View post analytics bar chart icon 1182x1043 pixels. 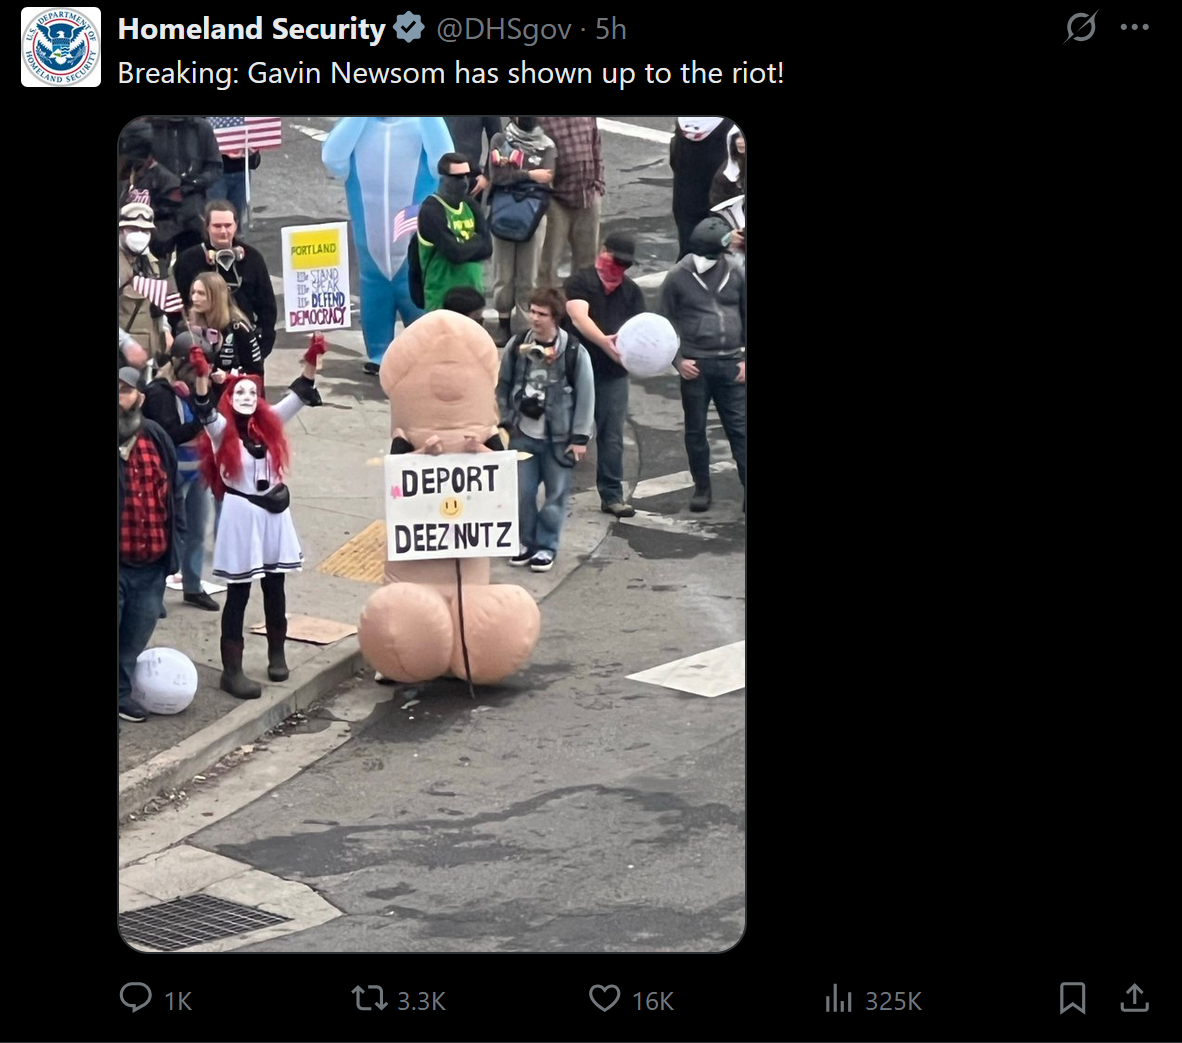[838, 999]
